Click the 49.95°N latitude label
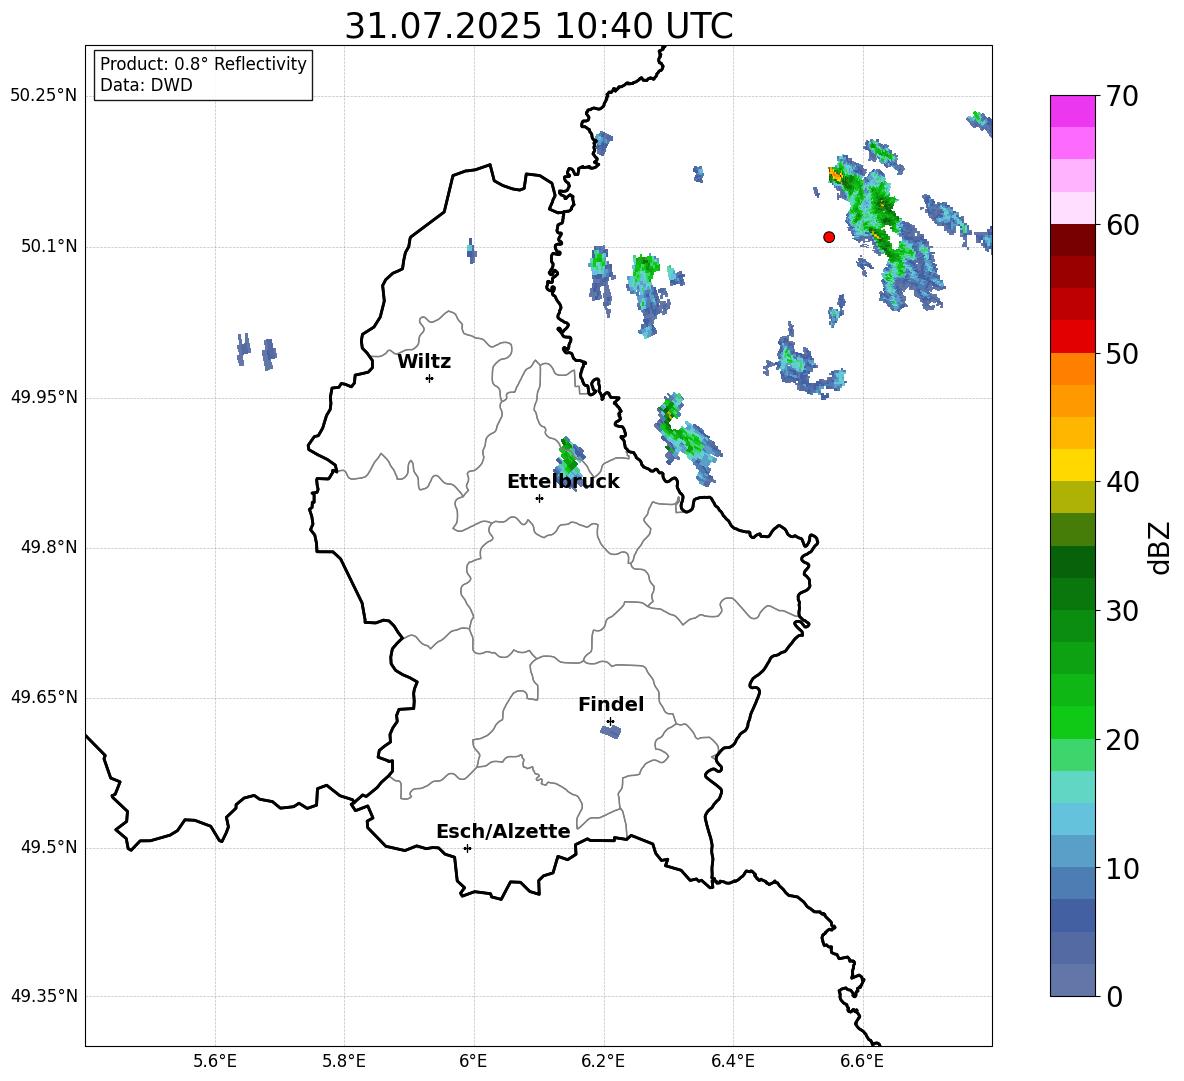The width and height of the screenshot is (1184, 1081). coord(43,397)
